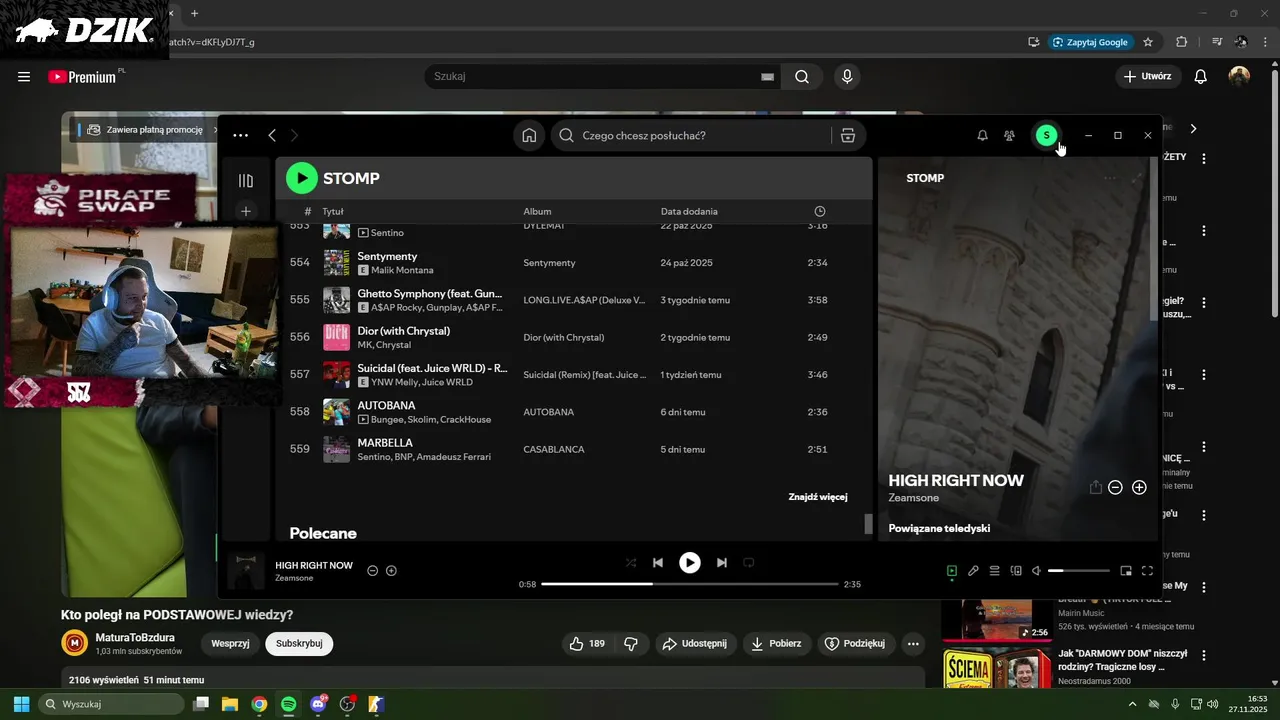Open Spotify miniplayer icon
This screenshot has width=1280, height=720.
1126,571
